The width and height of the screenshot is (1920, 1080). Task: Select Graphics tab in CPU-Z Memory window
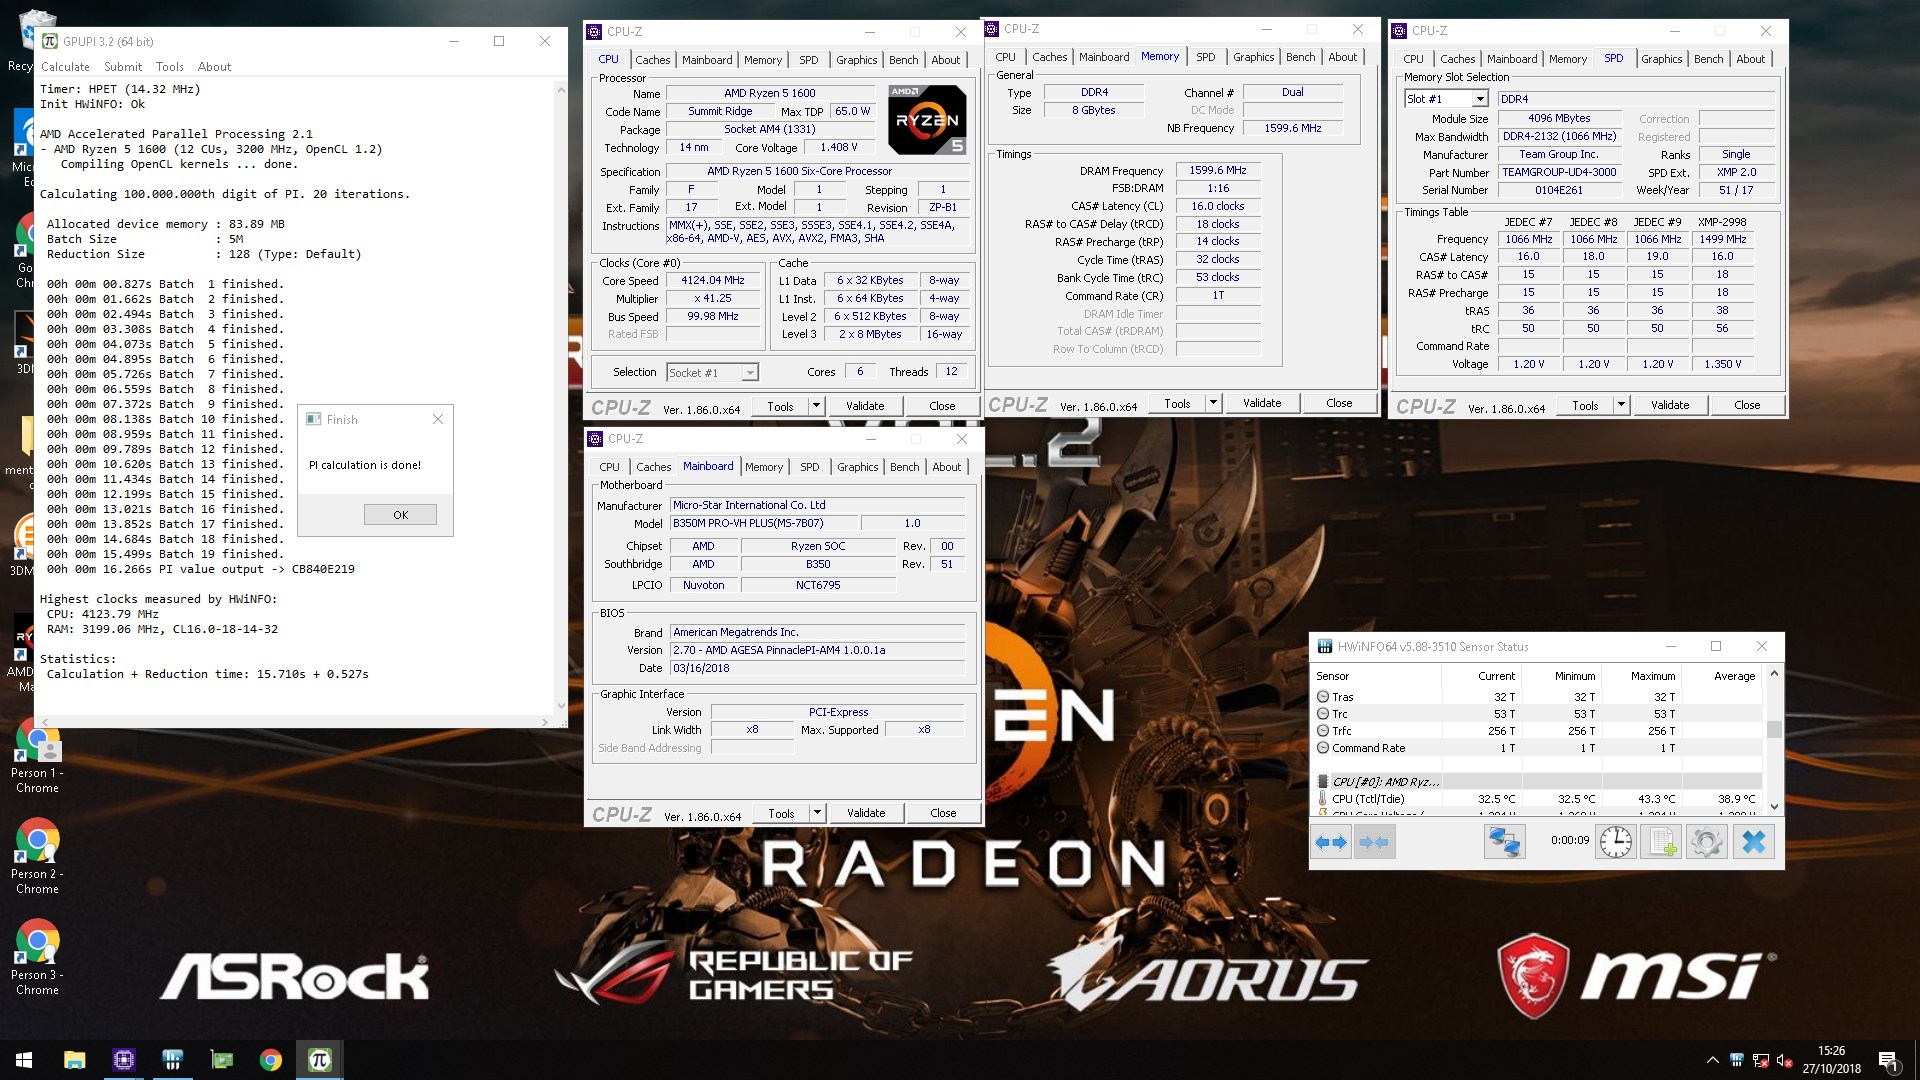pyautogui.click(x=1253, y=57)
